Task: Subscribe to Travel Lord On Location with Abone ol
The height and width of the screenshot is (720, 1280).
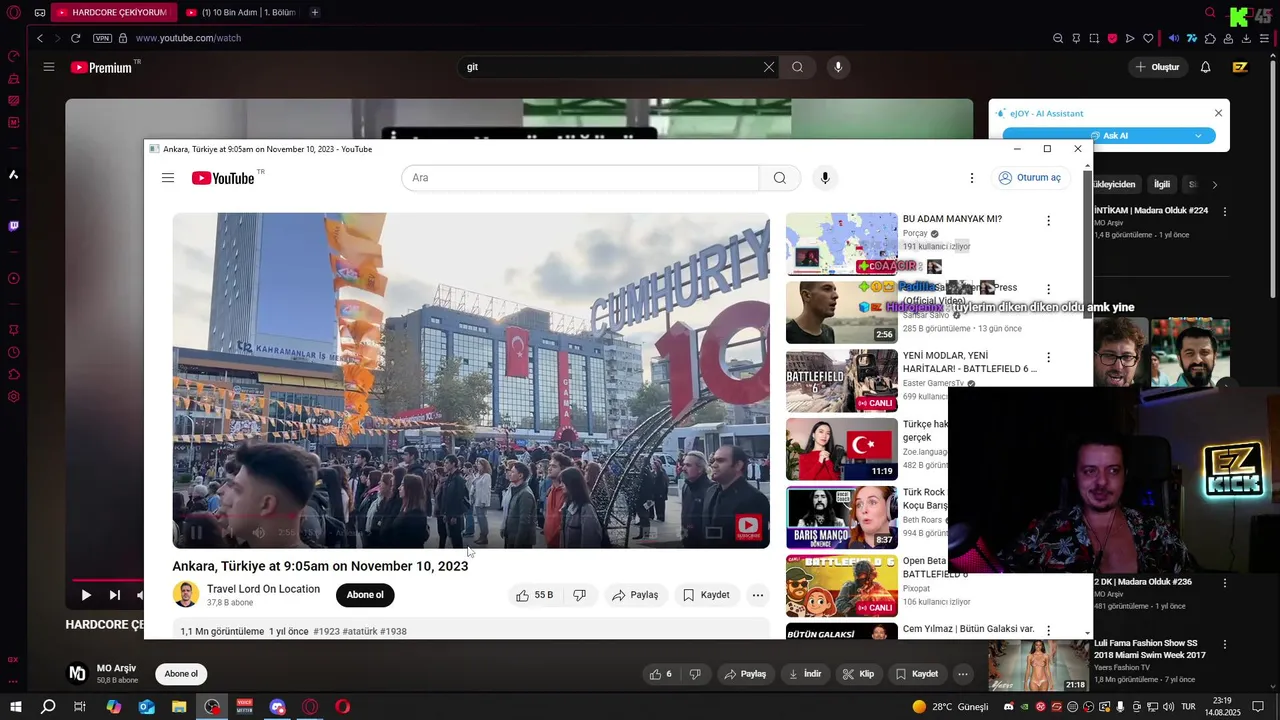Action: [x=365, y=595]
